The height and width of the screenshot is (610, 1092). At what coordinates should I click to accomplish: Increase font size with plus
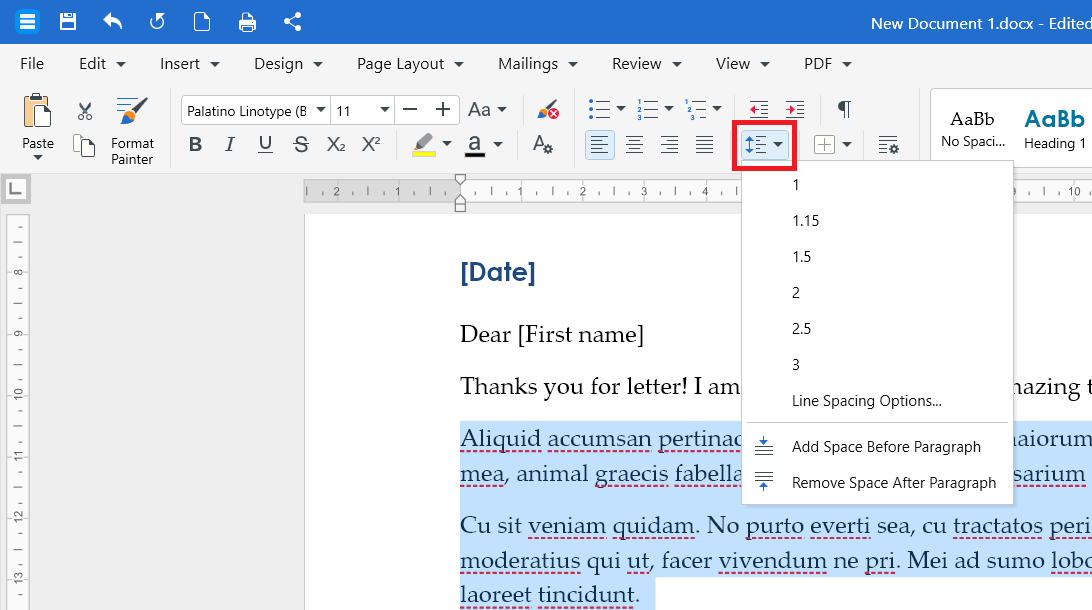[443, 110]
